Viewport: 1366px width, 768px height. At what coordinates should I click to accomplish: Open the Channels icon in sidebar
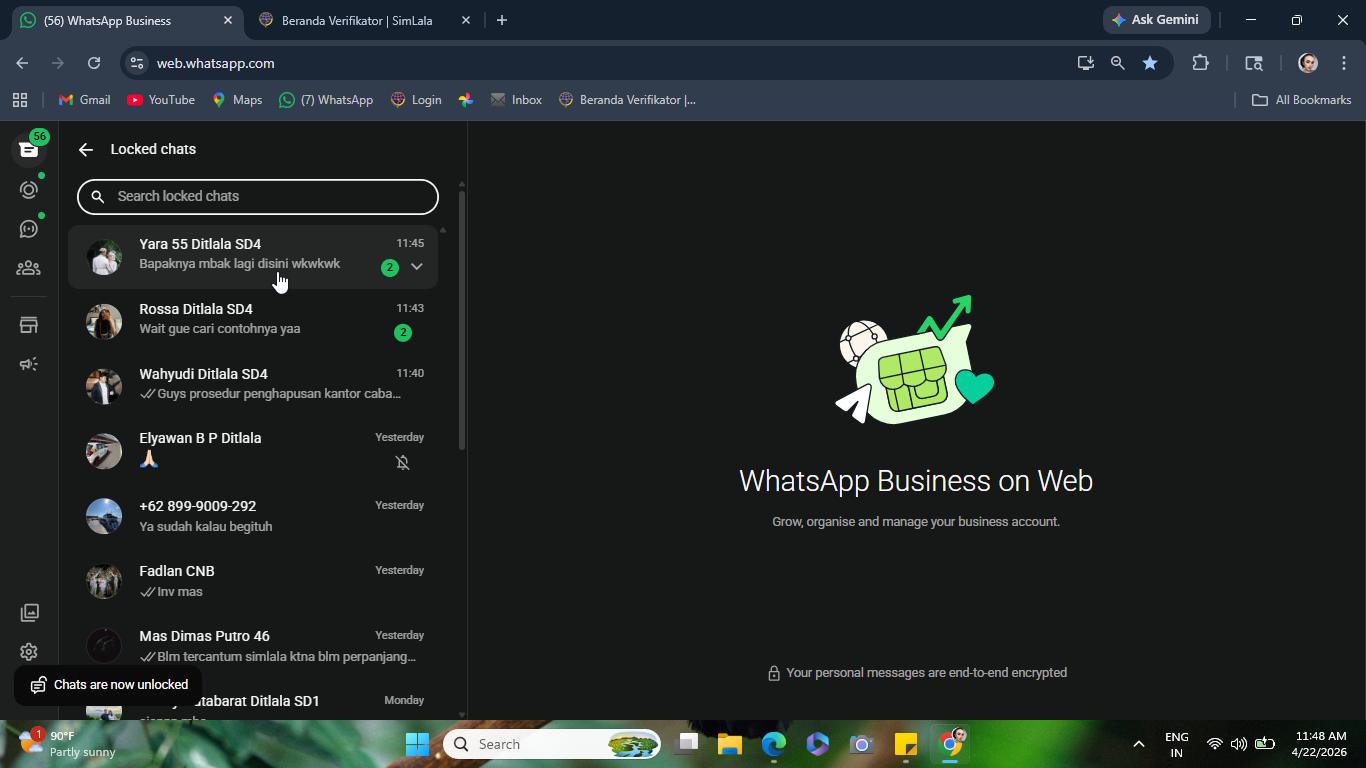point(28,229)
